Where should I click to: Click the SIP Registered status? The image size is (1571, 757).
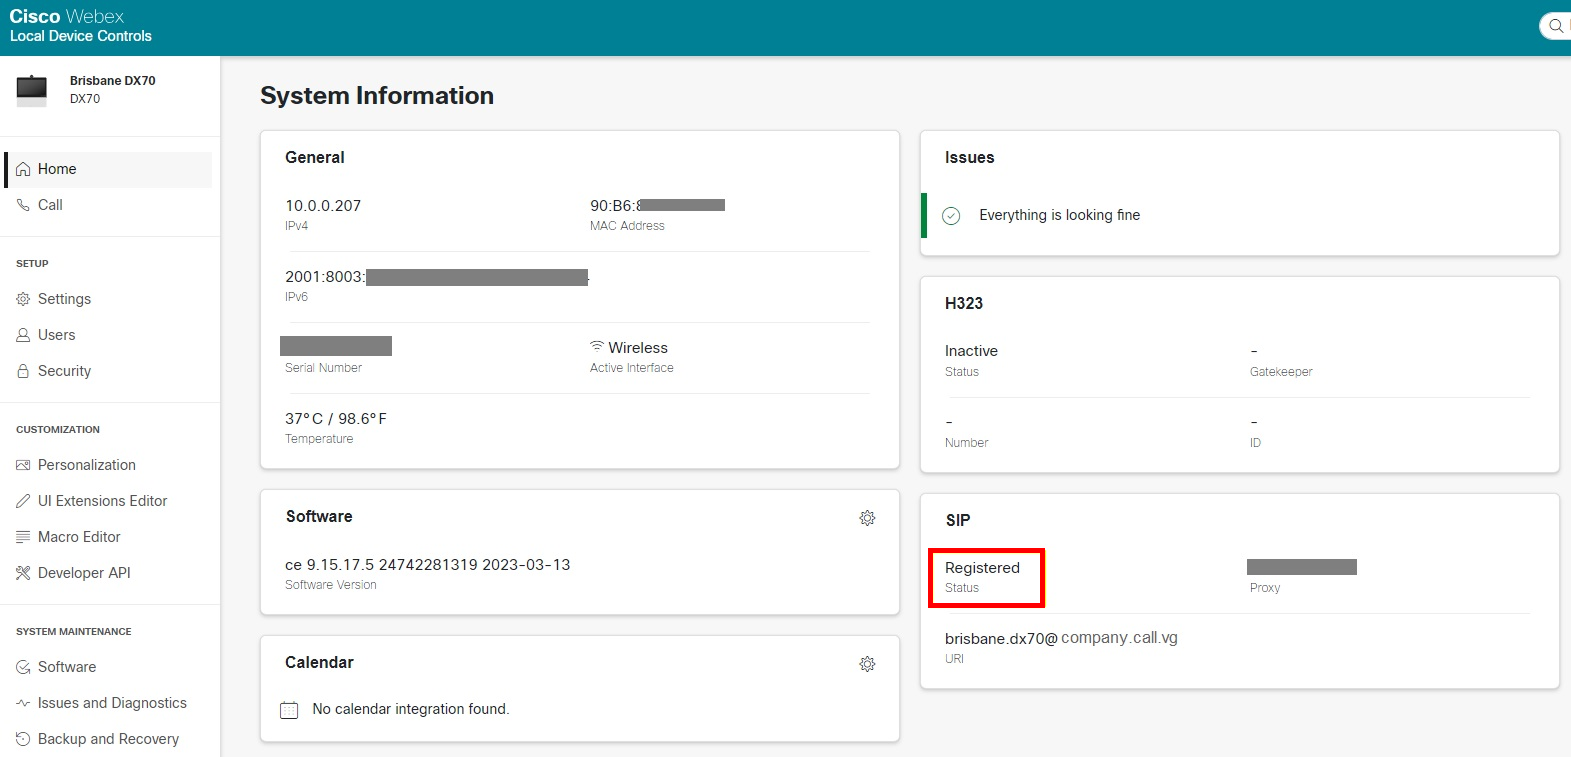(982, 568)
